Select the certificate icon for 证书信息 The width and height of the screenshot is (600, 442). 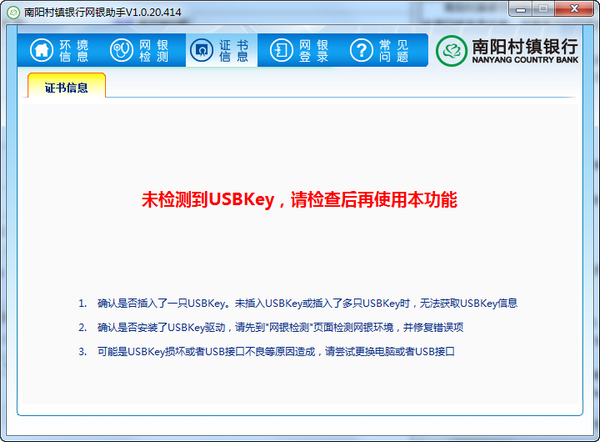[x=201, y=50]
